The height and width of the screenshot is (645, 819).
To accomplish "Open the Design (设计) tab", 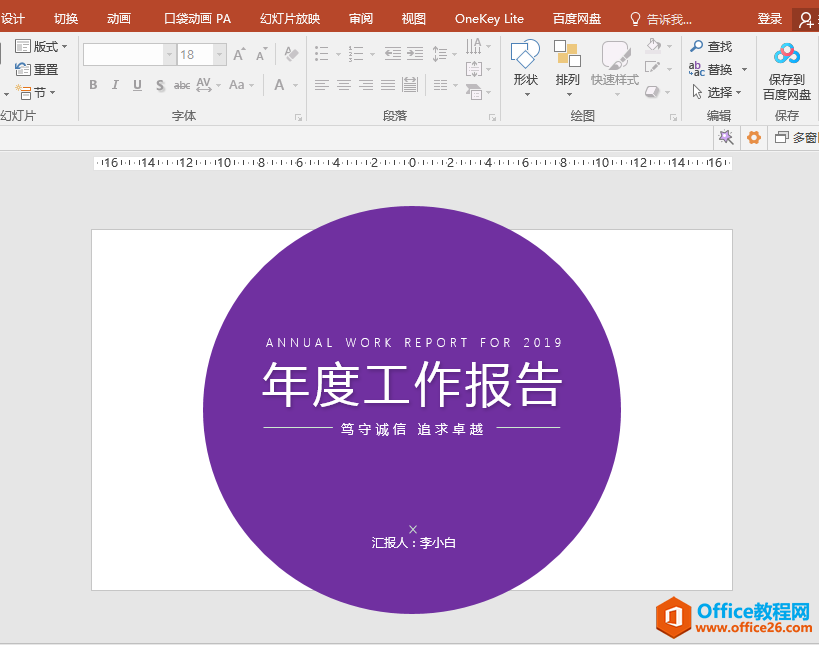I will (x=13, y=19).
